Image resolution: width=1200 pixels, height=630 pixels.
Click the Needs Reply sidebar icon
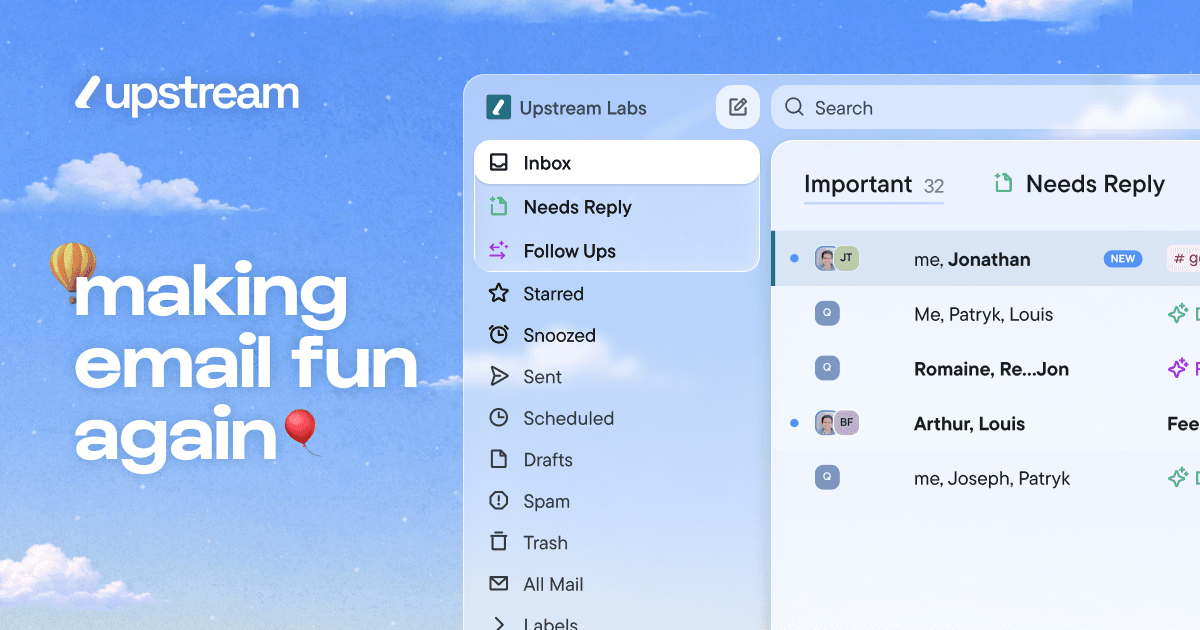click(x=498, y=206)
